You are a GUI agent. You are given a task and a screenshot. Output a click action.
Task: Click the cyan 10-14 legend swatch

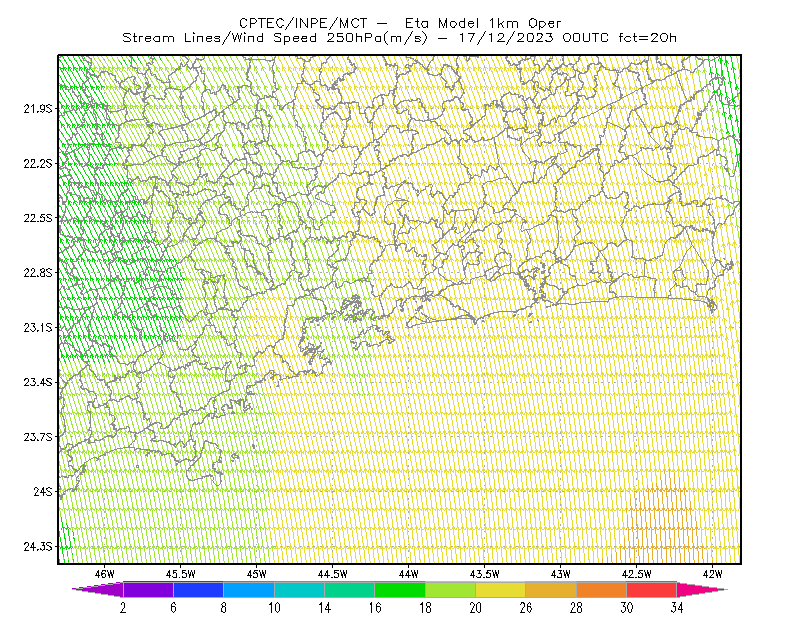point(299,589)
